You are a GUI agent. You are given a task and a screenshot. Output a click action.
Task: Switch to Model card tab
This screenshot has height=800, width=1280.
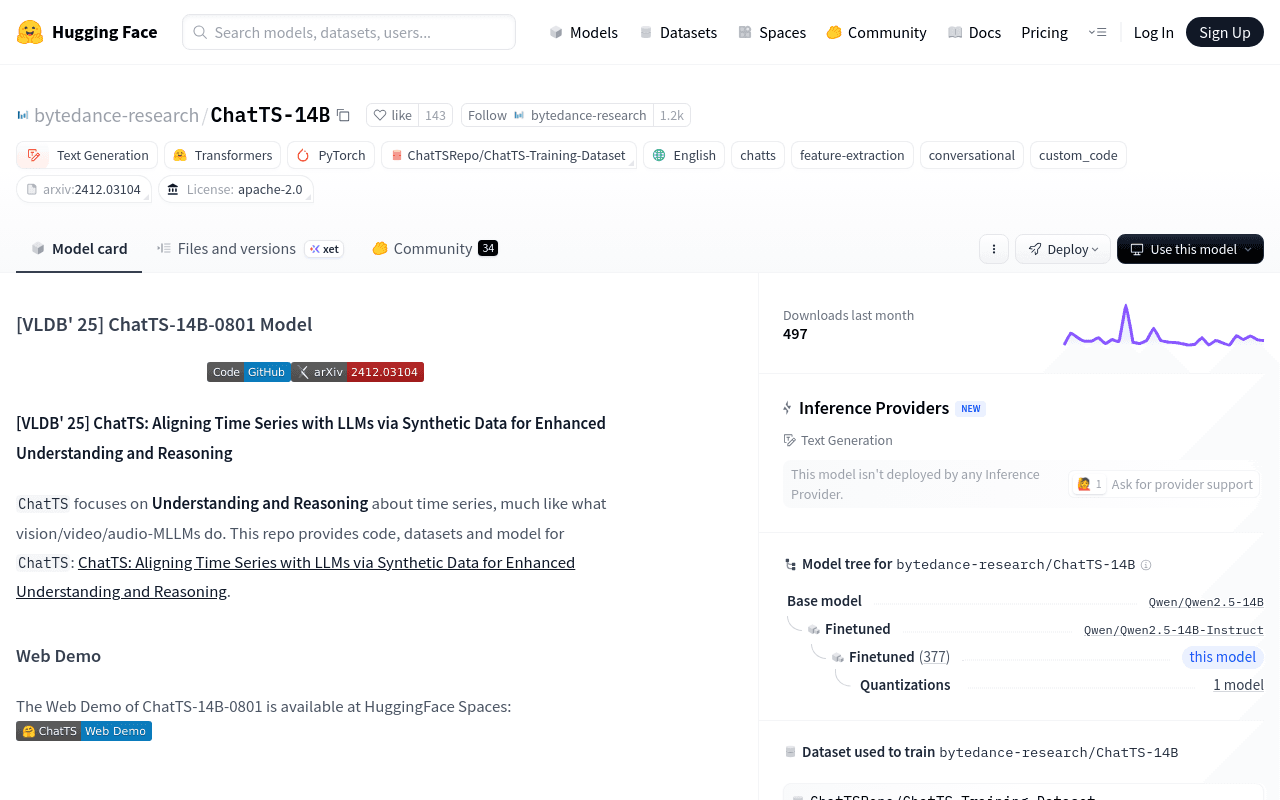[79, 249]
